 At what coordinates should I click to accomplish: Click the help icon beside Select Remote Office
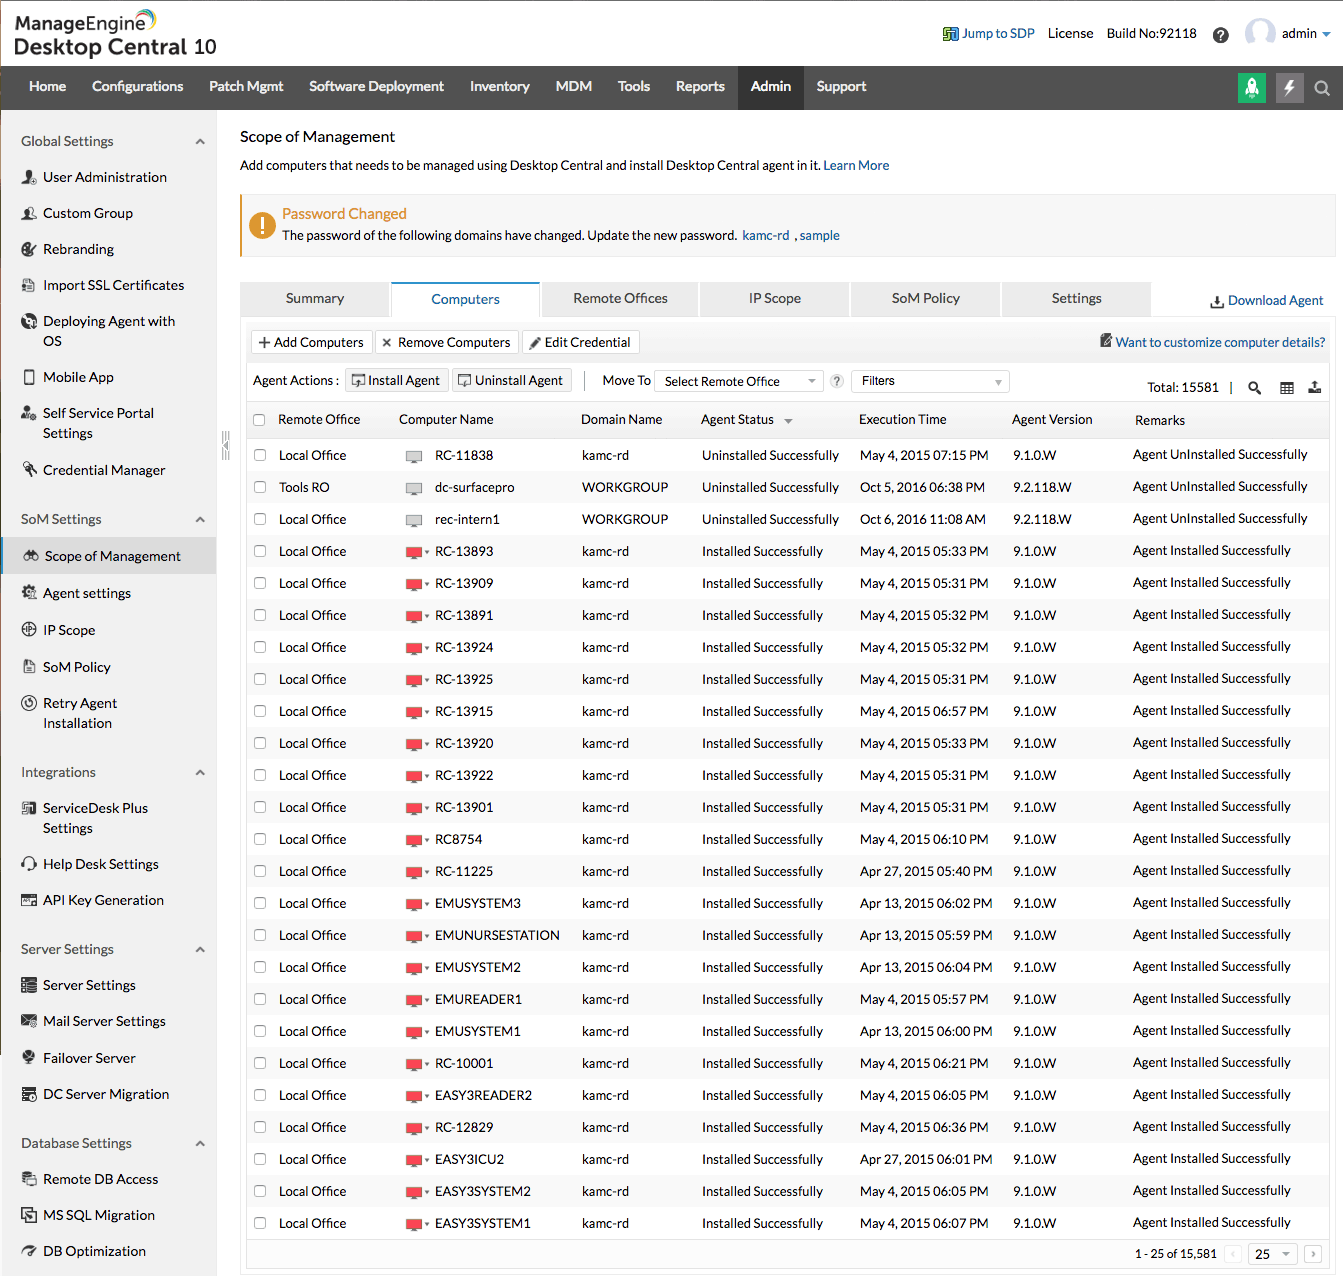coord(837,381)
